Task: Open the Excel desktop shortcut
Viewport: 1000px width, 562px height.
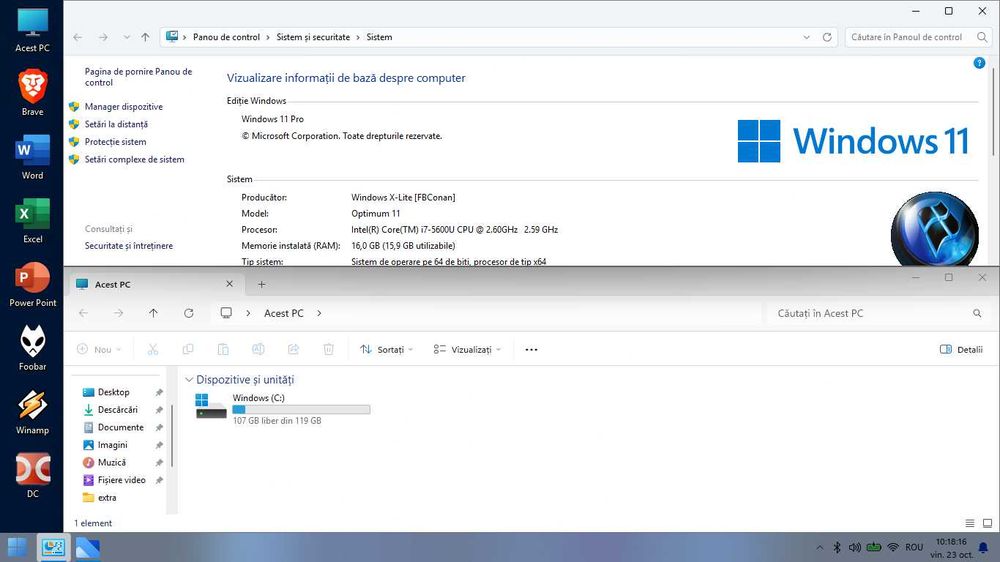Action: (33, 221)
